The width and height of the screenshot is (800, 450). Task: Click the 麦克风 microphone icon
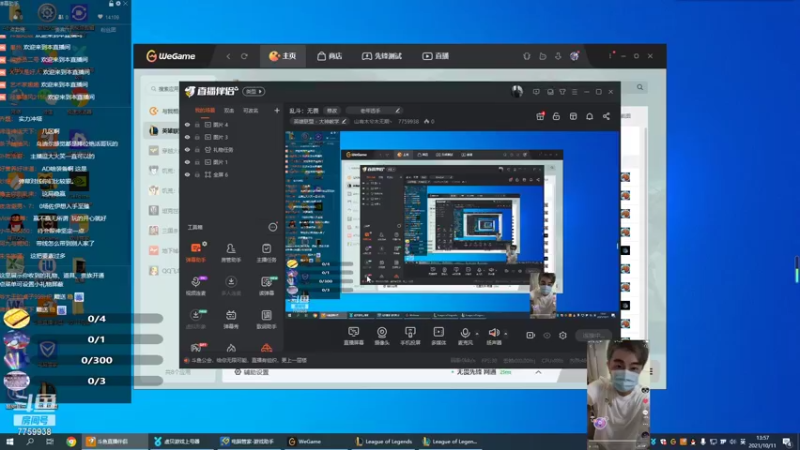[x=465, y=333]
